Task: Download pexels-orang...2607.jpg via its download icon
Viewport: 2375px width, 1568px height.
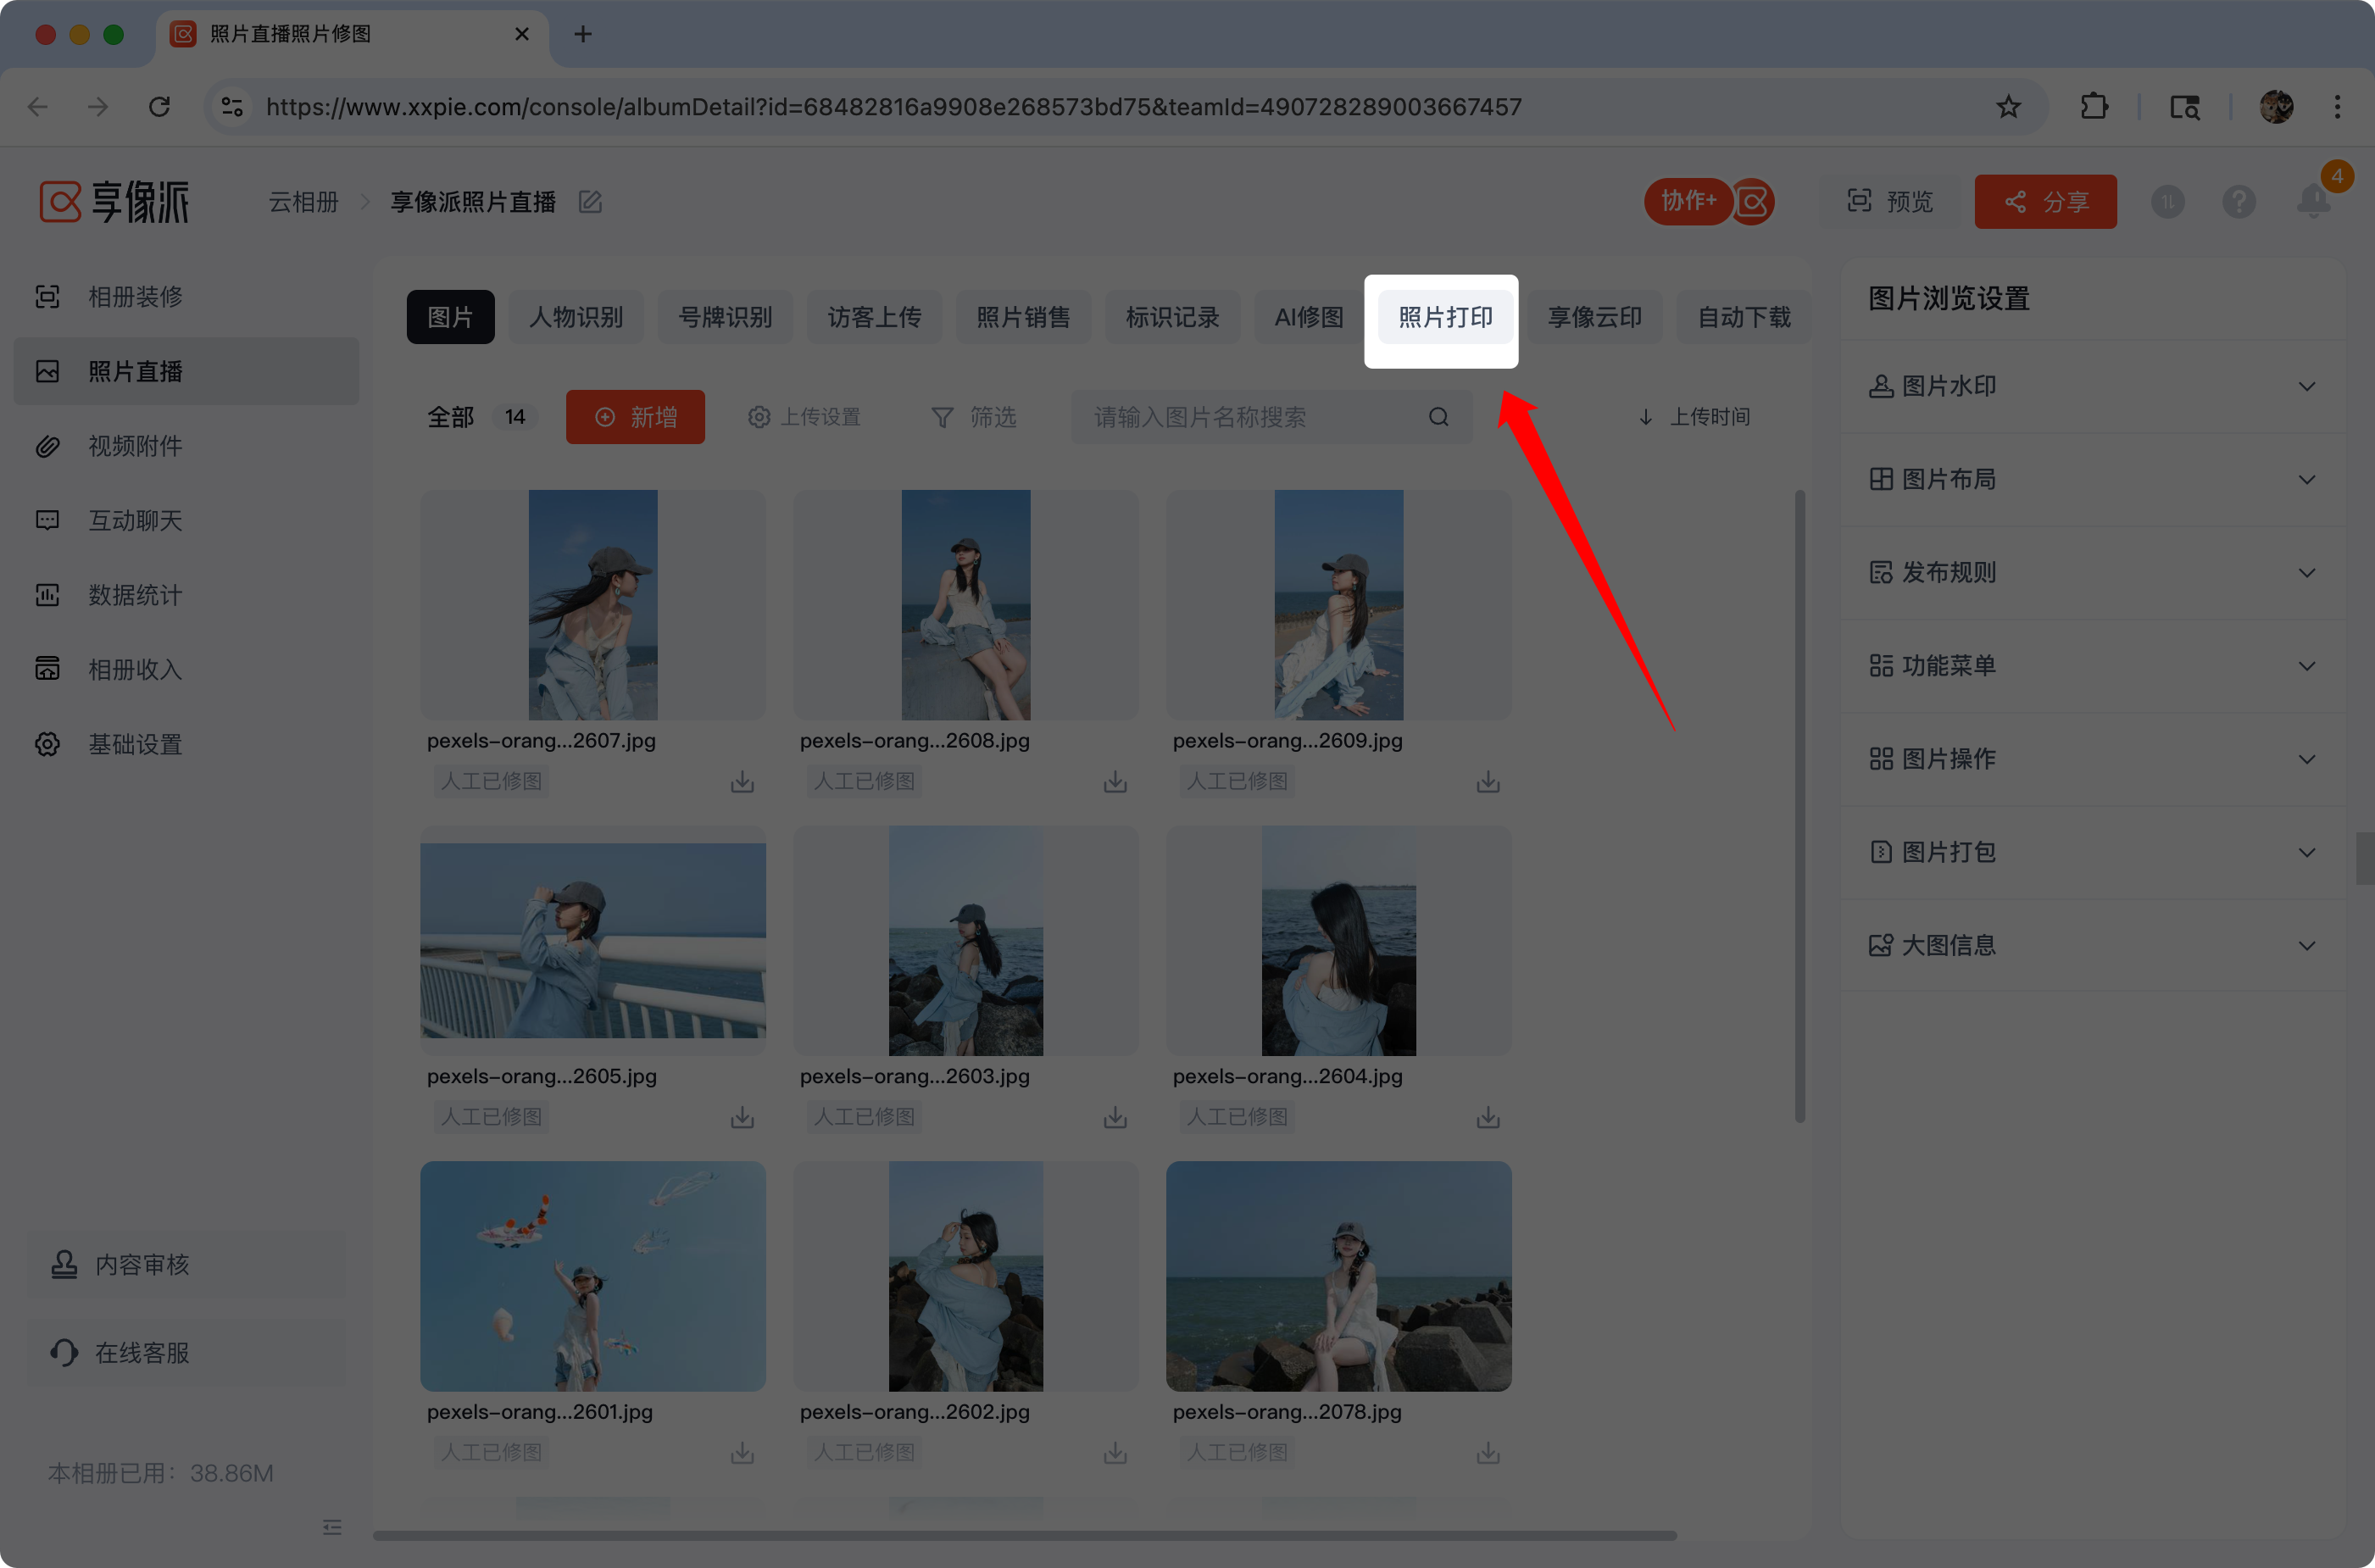Action: [x=742, y=782]
